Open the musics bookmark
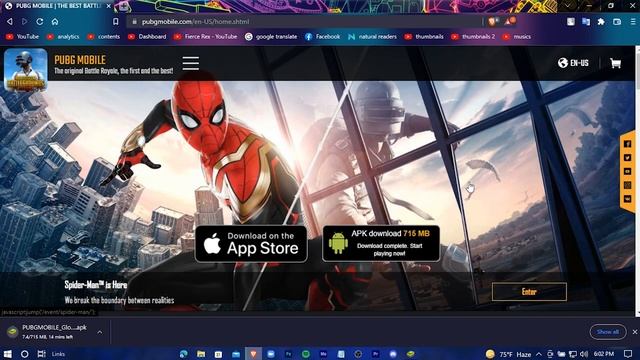This screenshot has width=640, height=360. coord(517,37)
